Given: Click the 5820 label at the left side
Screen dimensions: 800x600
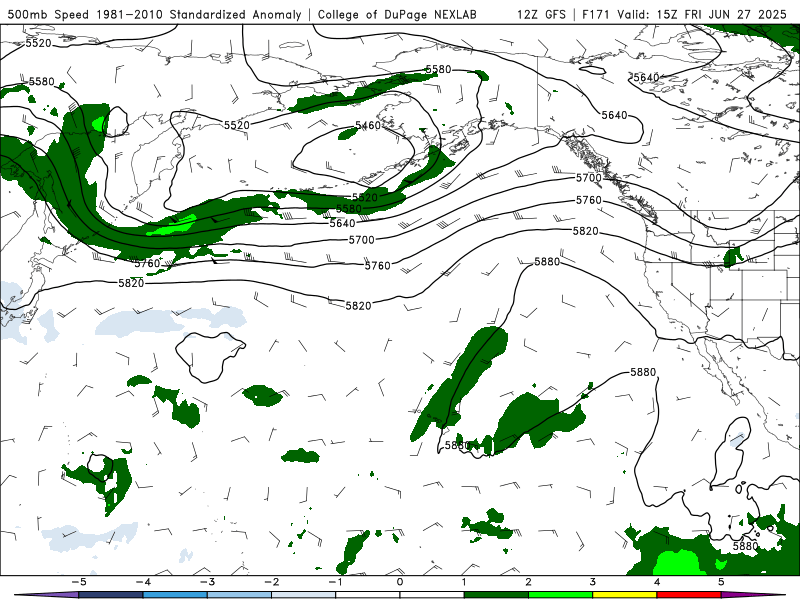Looking at the screenshot, I should tap(131, 283).
